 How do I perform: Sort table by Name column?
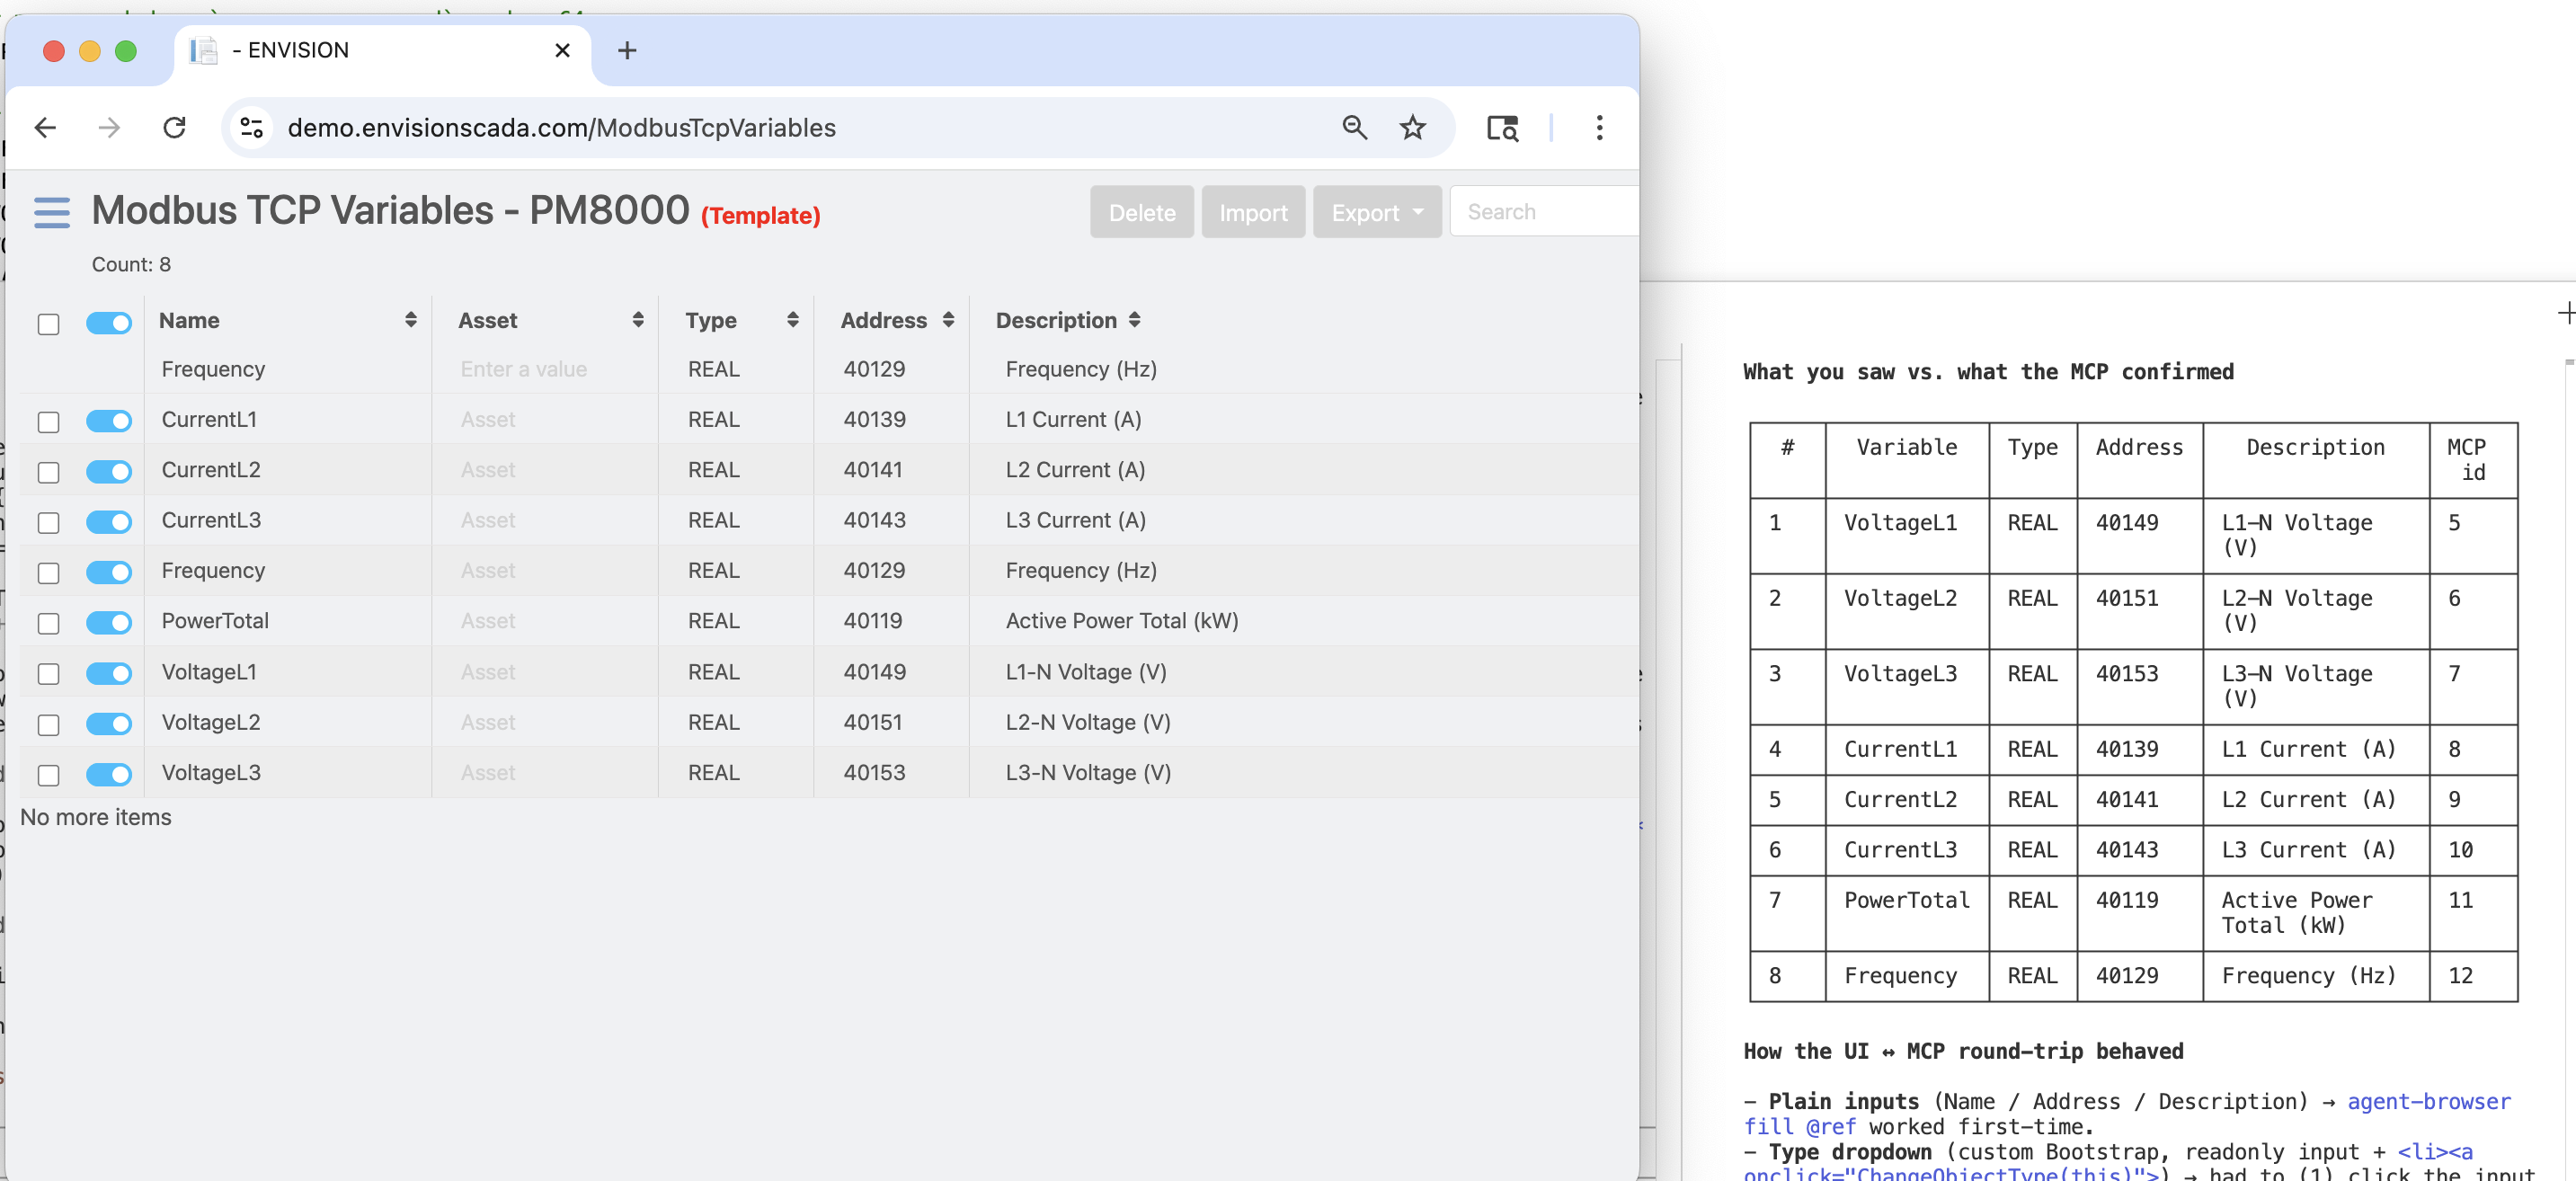(x=410, y=320)
